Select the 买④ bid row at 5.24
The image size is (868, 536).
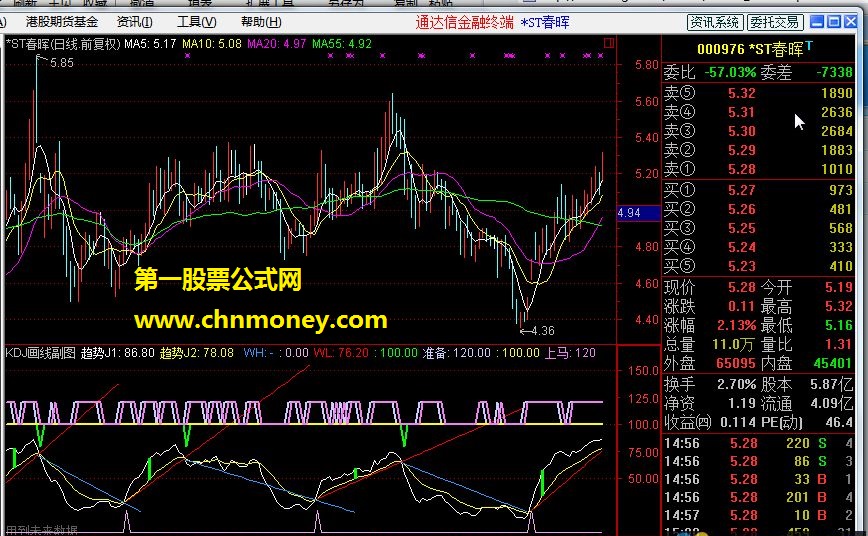point(758,247)
